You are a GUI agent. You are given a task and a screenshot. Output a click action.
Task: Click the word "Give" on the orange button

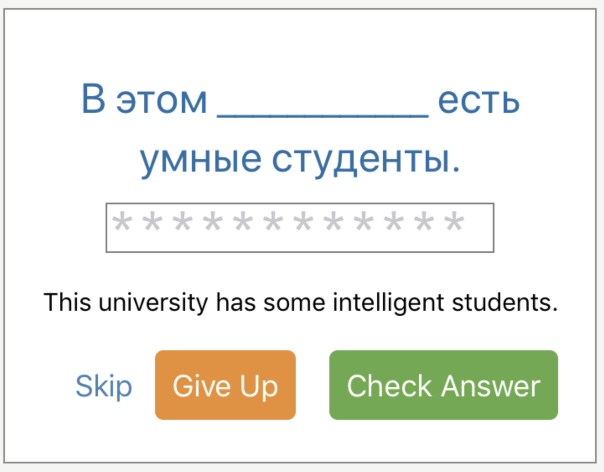[197, 386]
